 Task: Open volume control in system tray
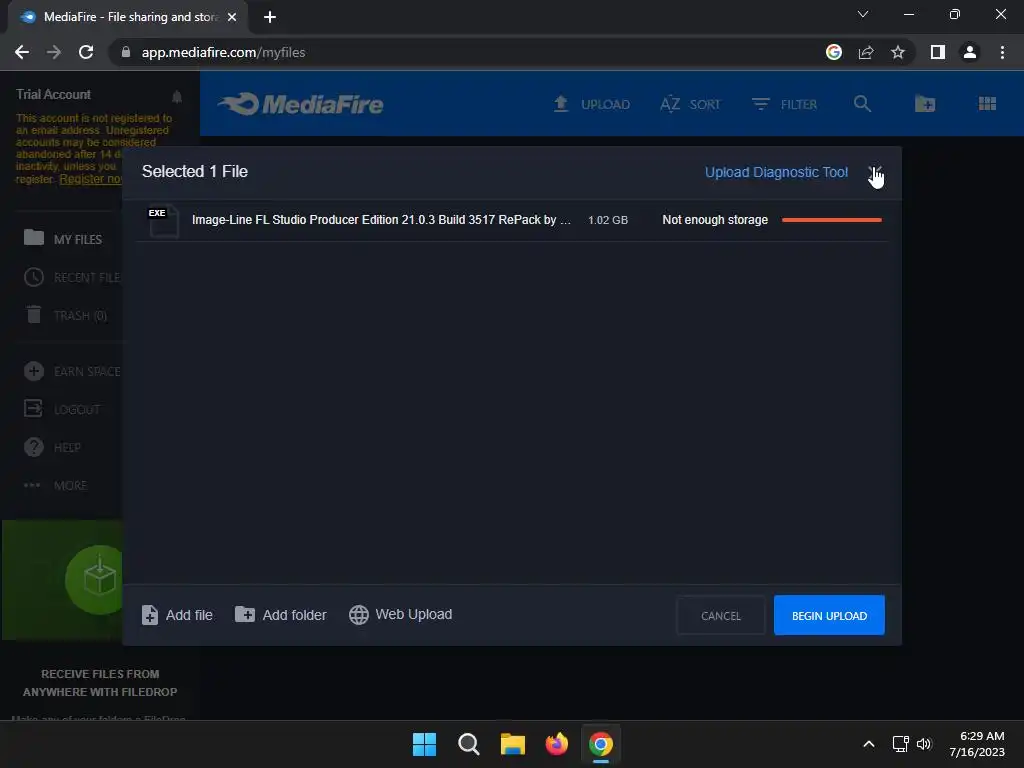tap(924, 744)
